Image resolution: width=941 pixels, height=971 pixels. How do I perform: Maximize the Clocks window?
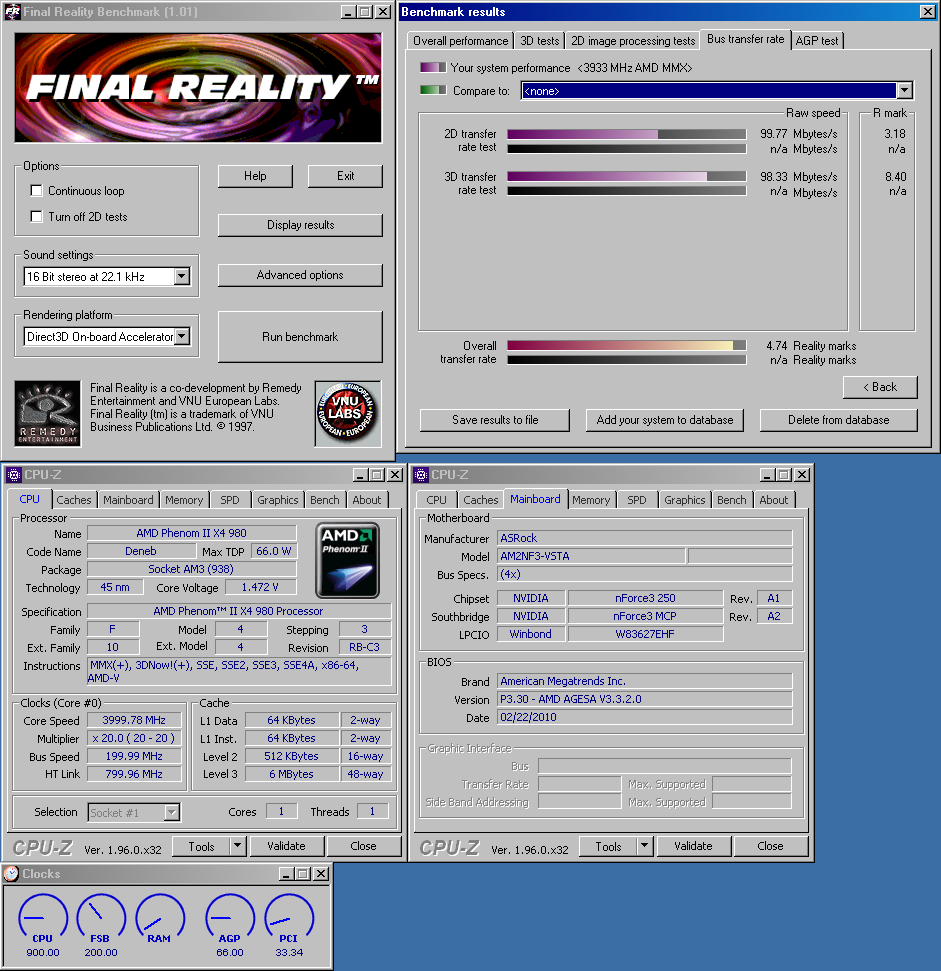302,874
